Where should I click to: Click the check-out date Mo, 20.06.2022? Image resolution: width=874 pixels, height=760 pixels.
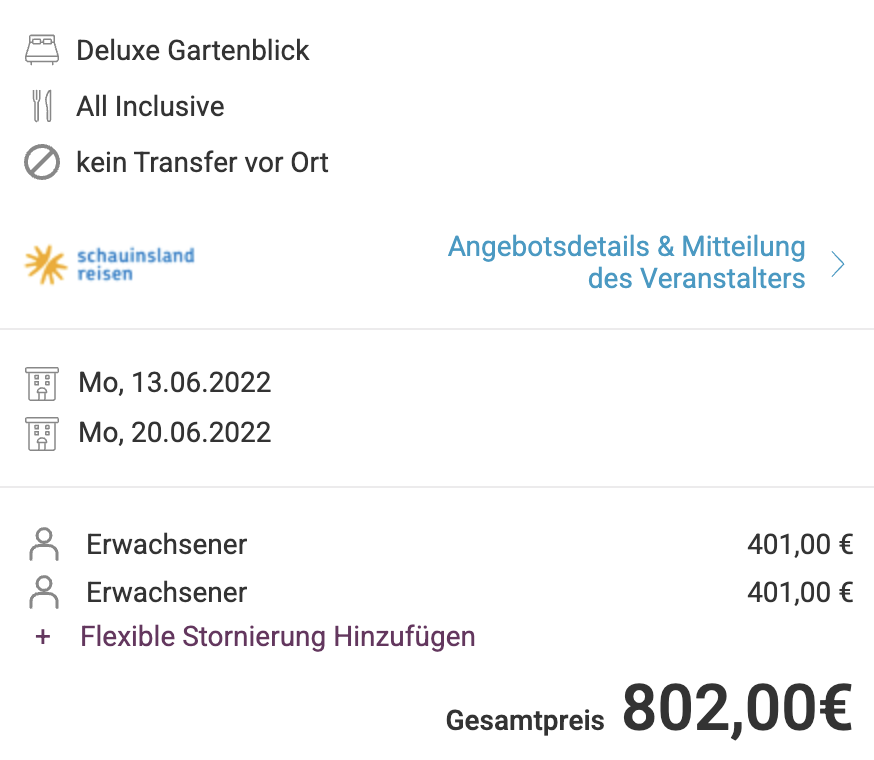[x=174, y=433]
